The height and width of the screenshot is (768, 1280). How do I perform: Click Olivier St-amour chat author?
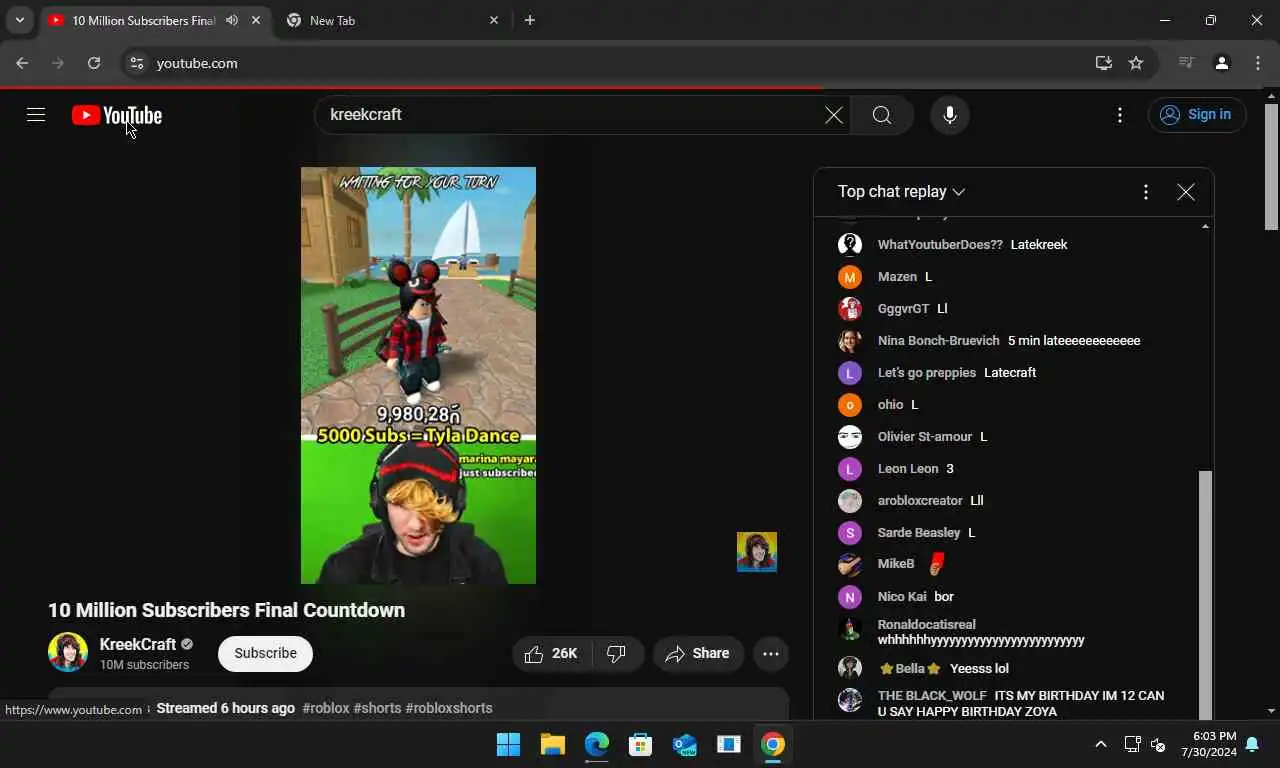(925, 437)
